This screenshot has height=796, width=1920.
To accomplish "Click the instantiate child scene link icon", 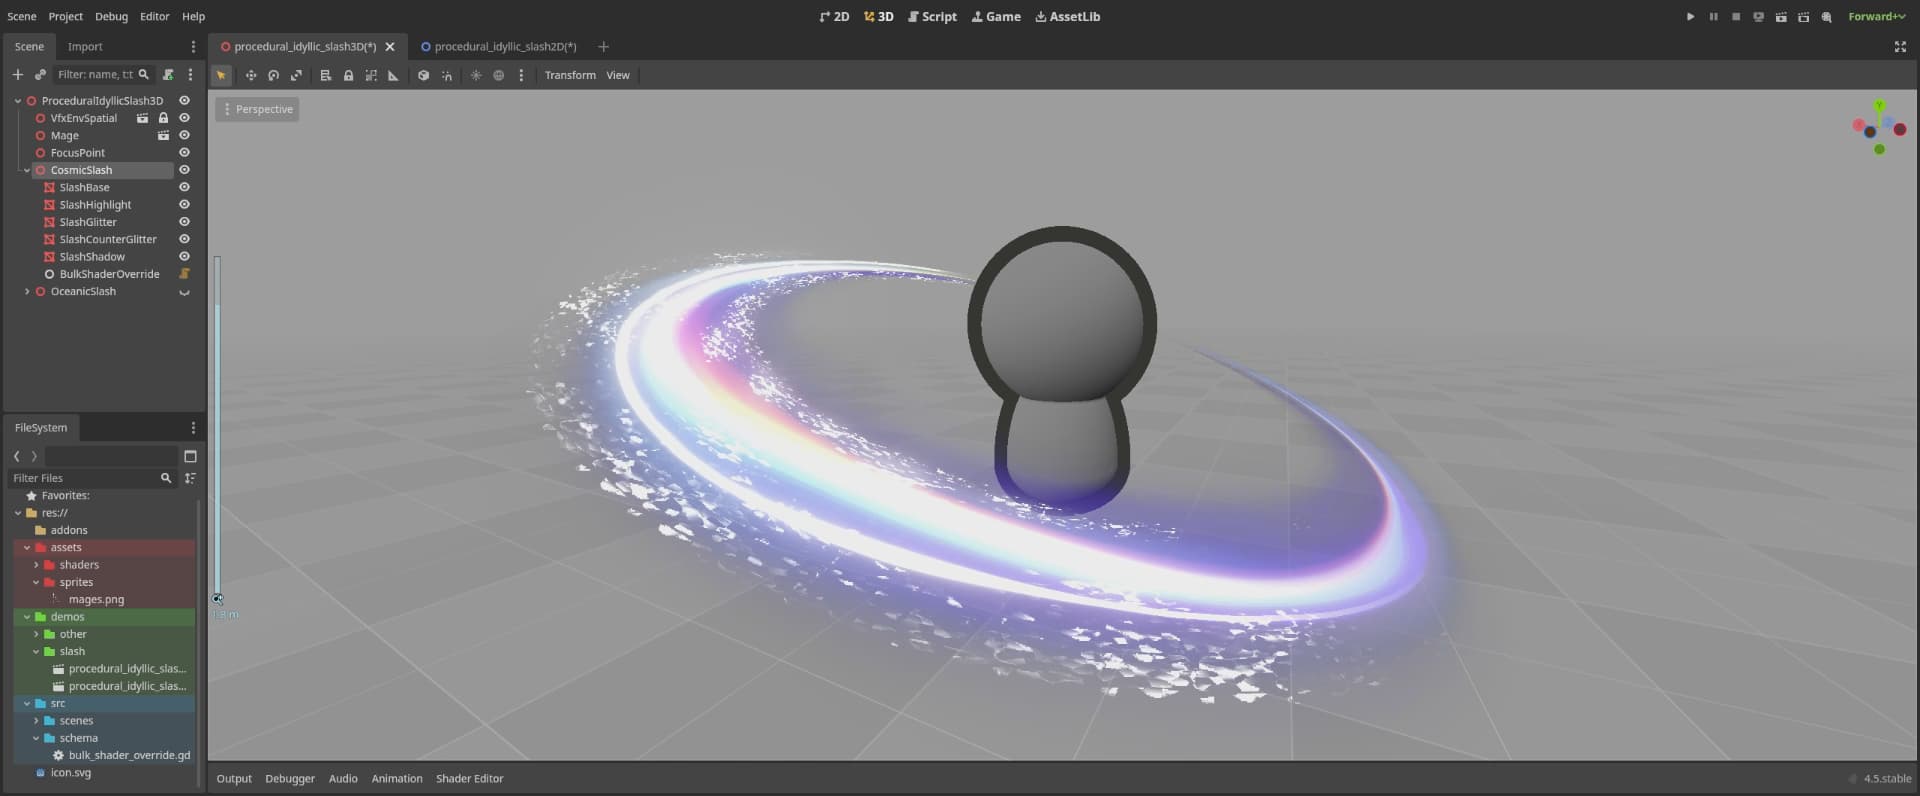I will 40,74.
